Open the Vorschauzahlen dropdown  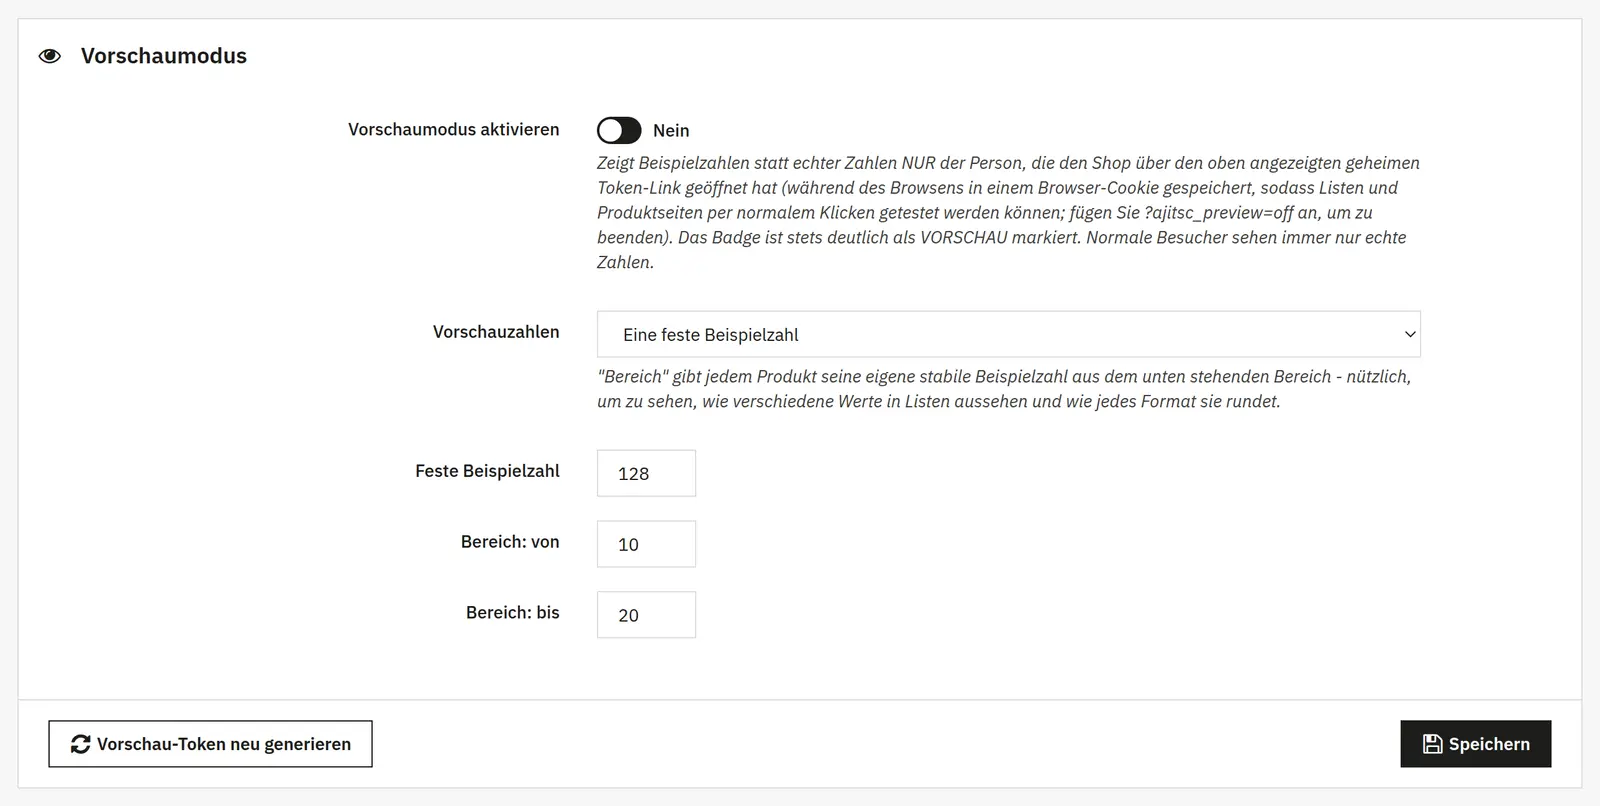tap(1008, 334)
